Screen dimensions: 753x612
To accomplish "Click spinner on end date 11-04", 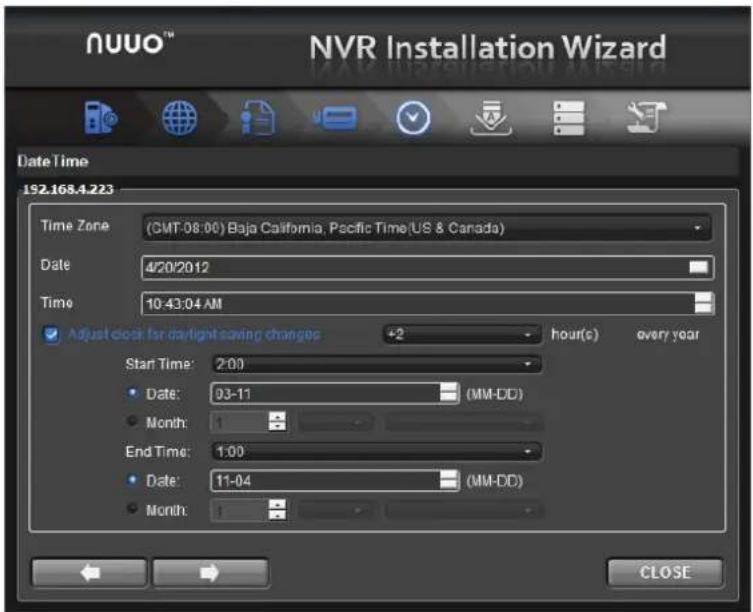I will pyautogui.click(x=449, y=480).
